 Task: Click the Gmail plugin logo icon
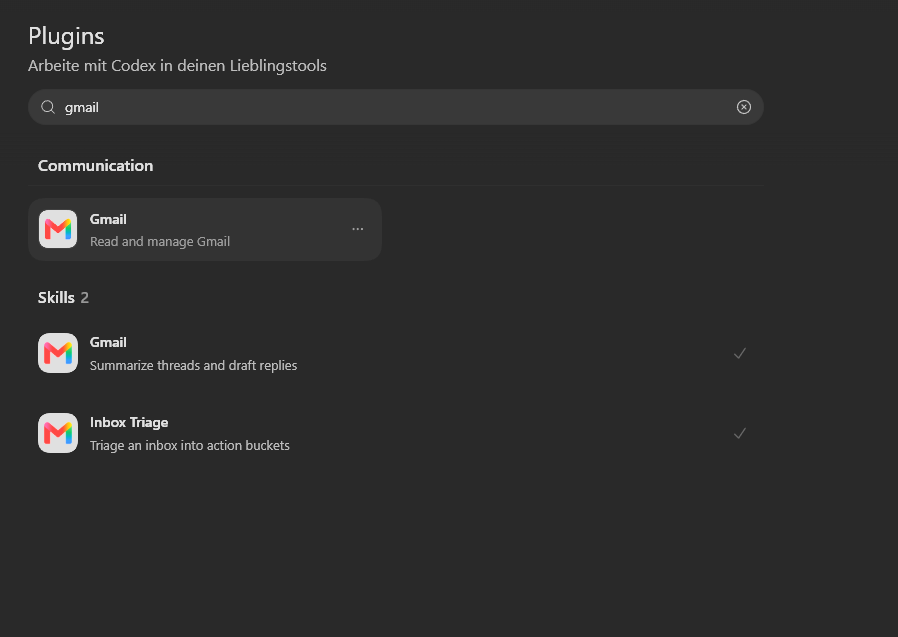pyautogui.click(x=58, y=229)
